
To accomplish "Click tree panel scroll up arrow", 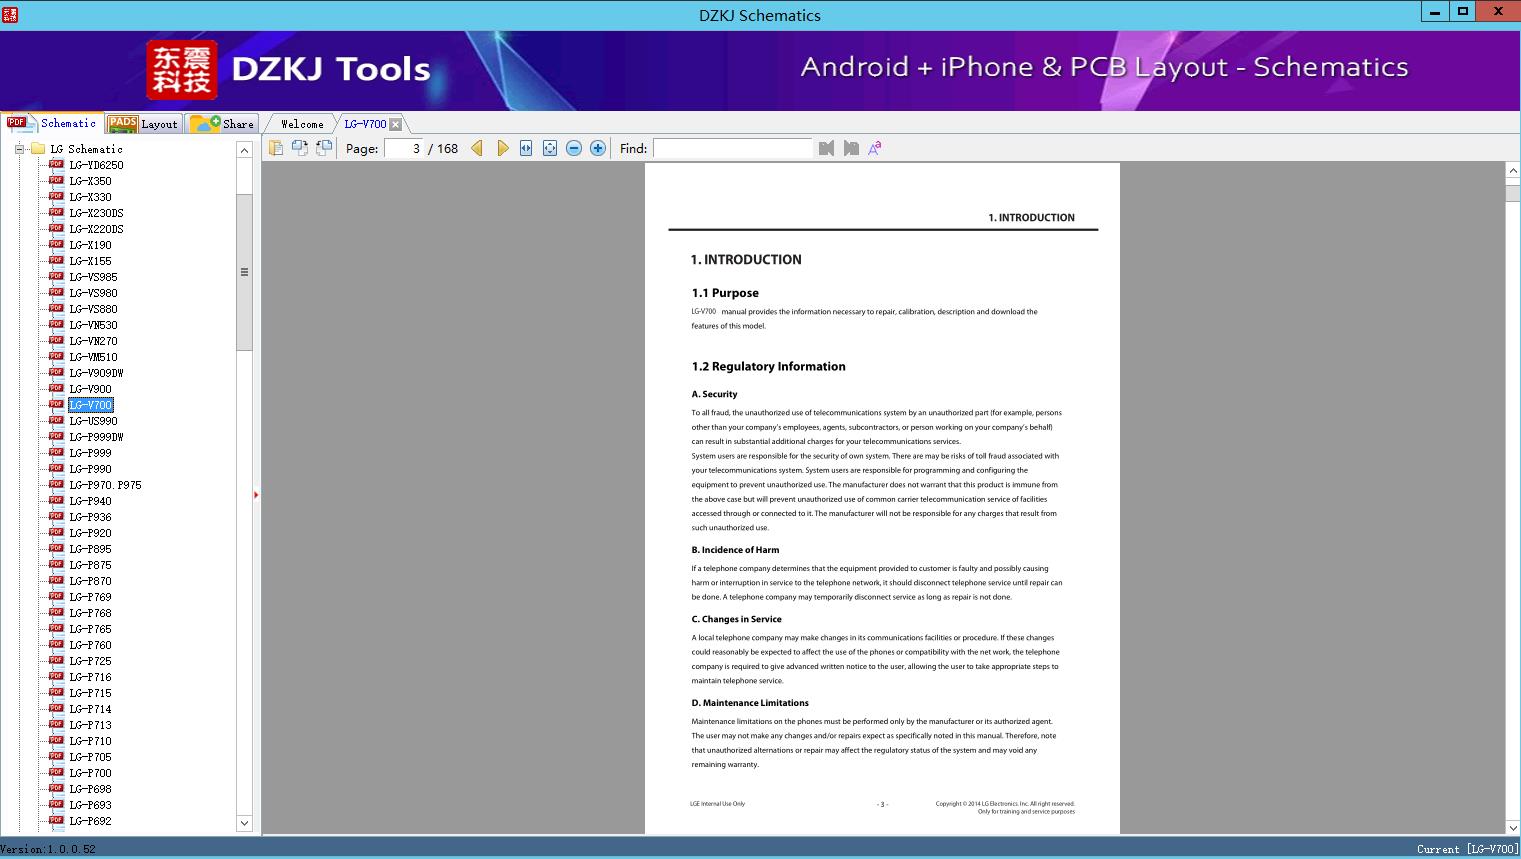I will pos(244,150).
